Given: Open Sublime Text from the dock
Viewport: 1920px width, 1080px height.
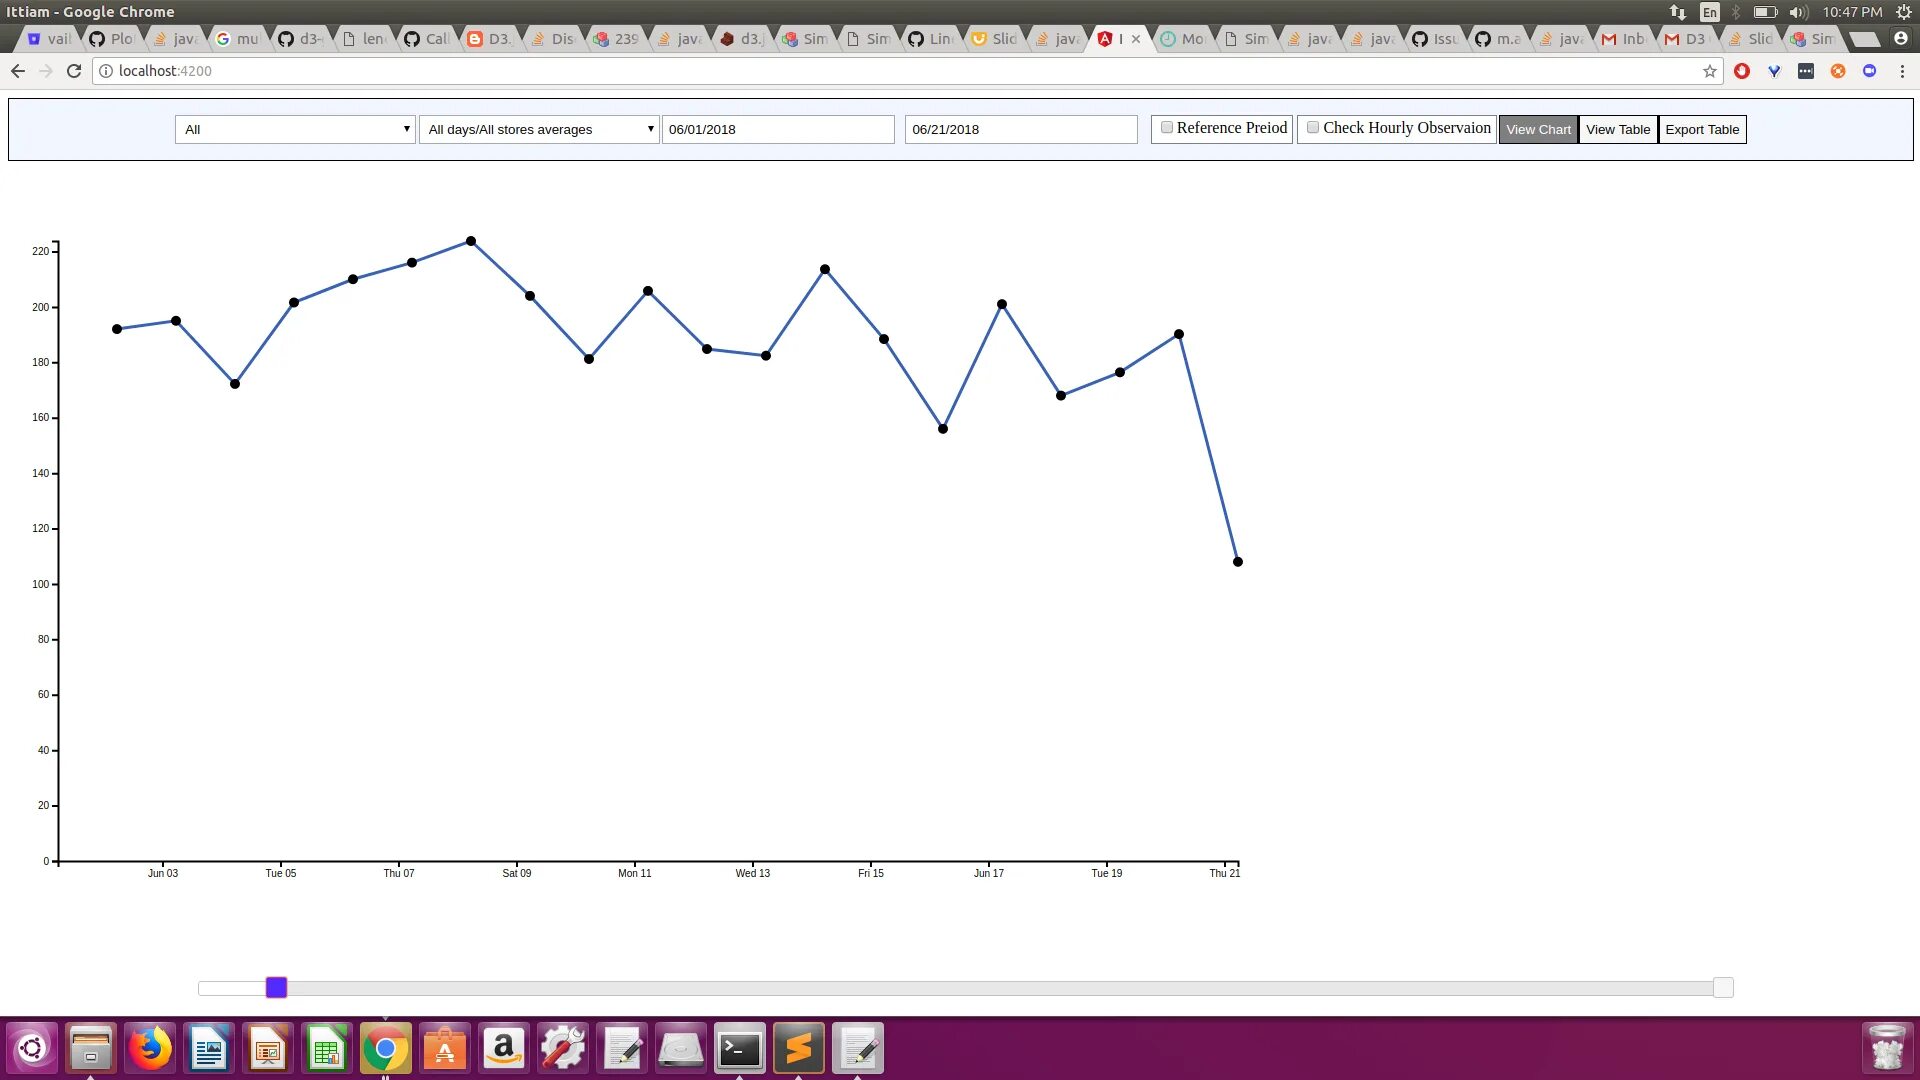Looking at the screenshot, I should [x=799, y=1049].
